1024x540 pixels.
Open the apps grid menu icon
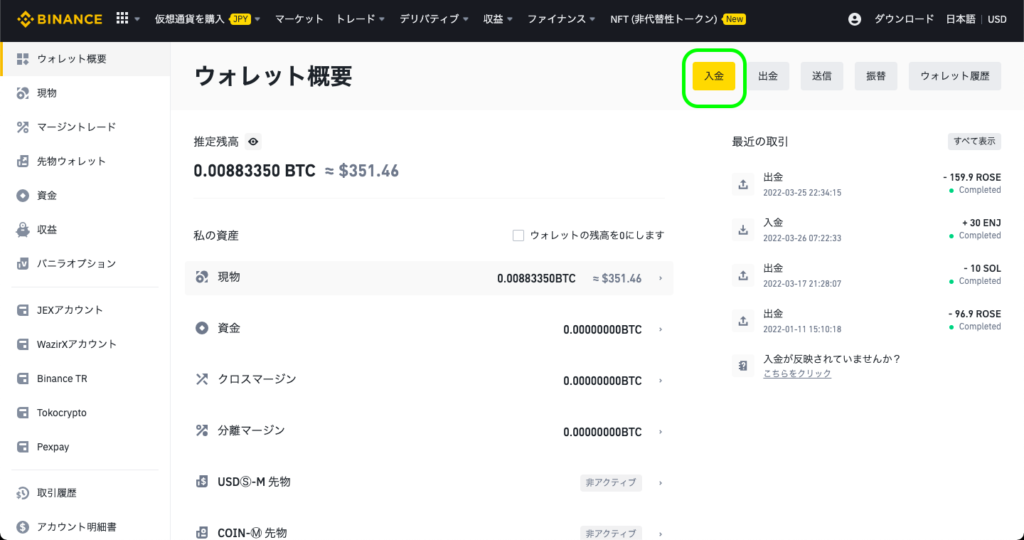[122, 18]
